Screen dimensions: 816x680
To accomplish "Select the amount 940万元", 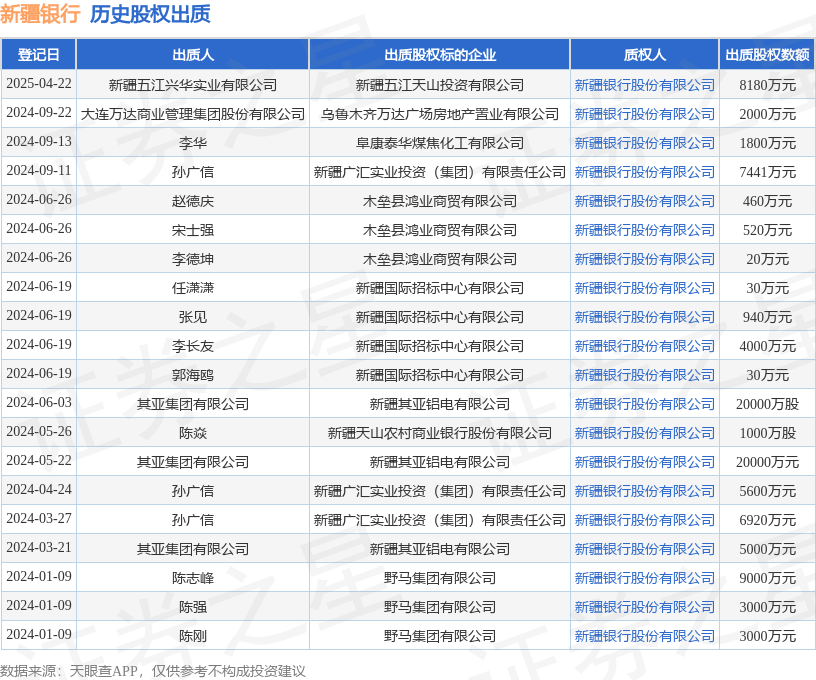I will click(768, 317).
